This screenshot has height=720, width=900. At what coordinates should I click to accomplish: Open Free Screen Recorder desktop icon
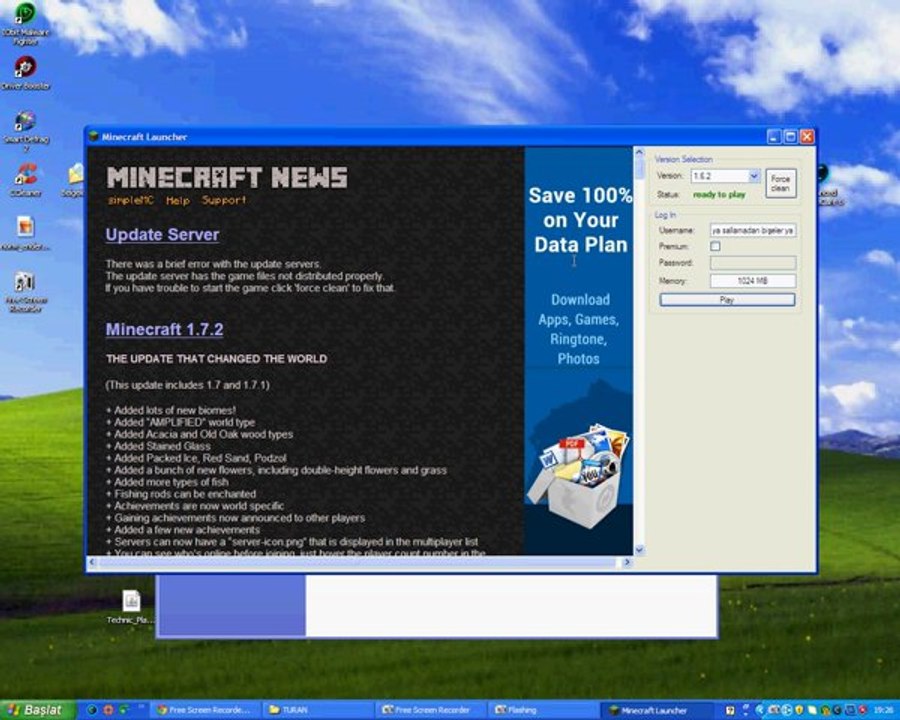click(x=25, y=291)
